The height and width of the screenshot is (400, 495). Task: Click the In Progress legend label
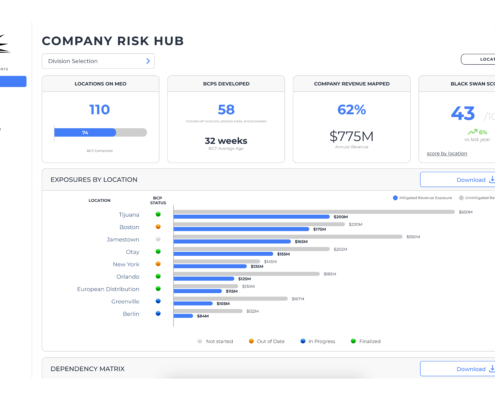click(x=322, y=341)
